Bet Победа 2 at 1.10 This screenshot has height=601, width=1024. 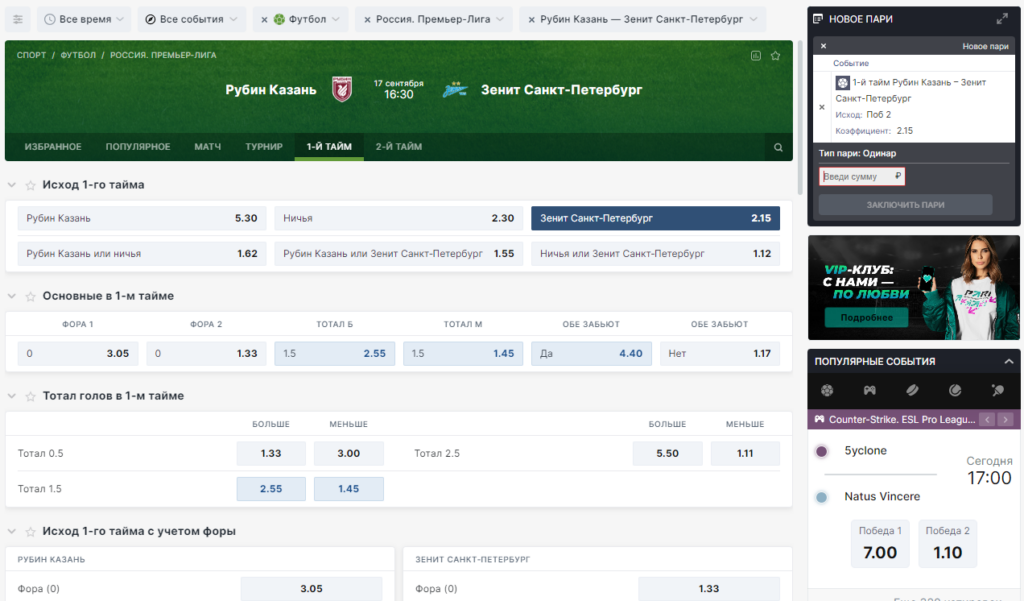pyautogui.click(x=948, y=544)
